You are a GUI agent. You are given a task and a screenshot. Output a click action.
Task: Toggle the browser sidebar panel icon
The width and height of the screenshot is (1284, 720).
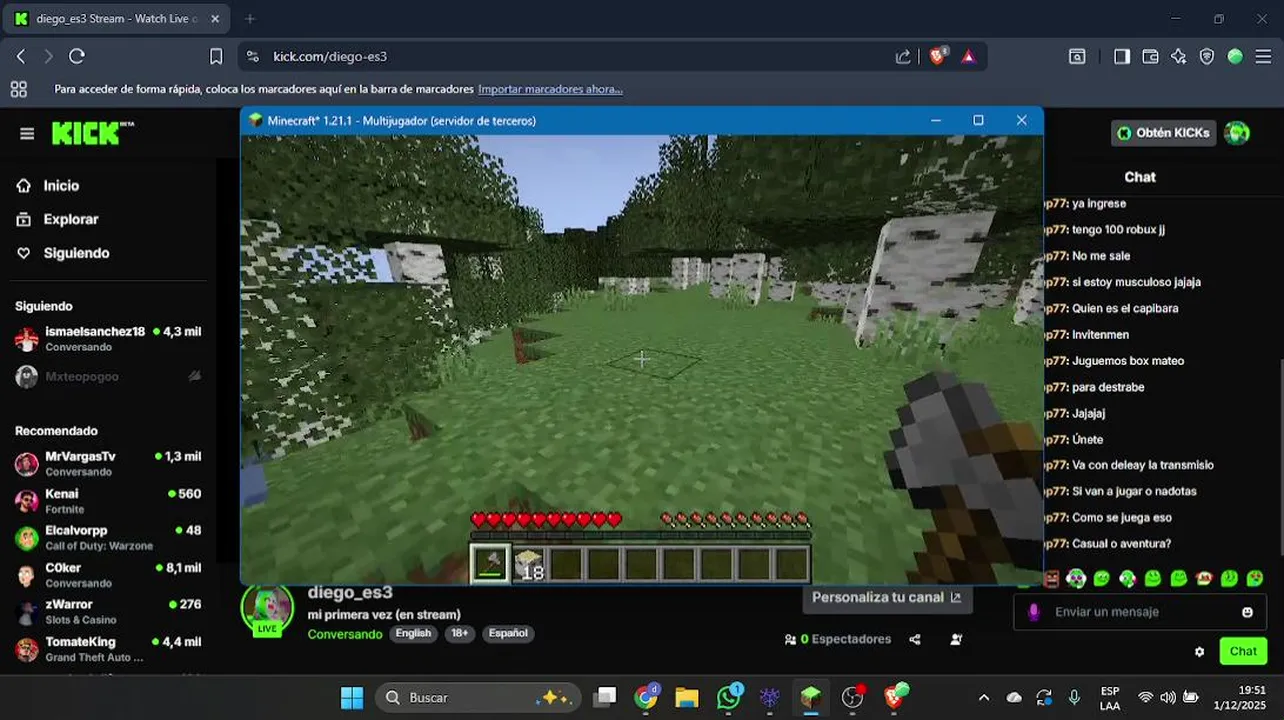point(1122,57)
